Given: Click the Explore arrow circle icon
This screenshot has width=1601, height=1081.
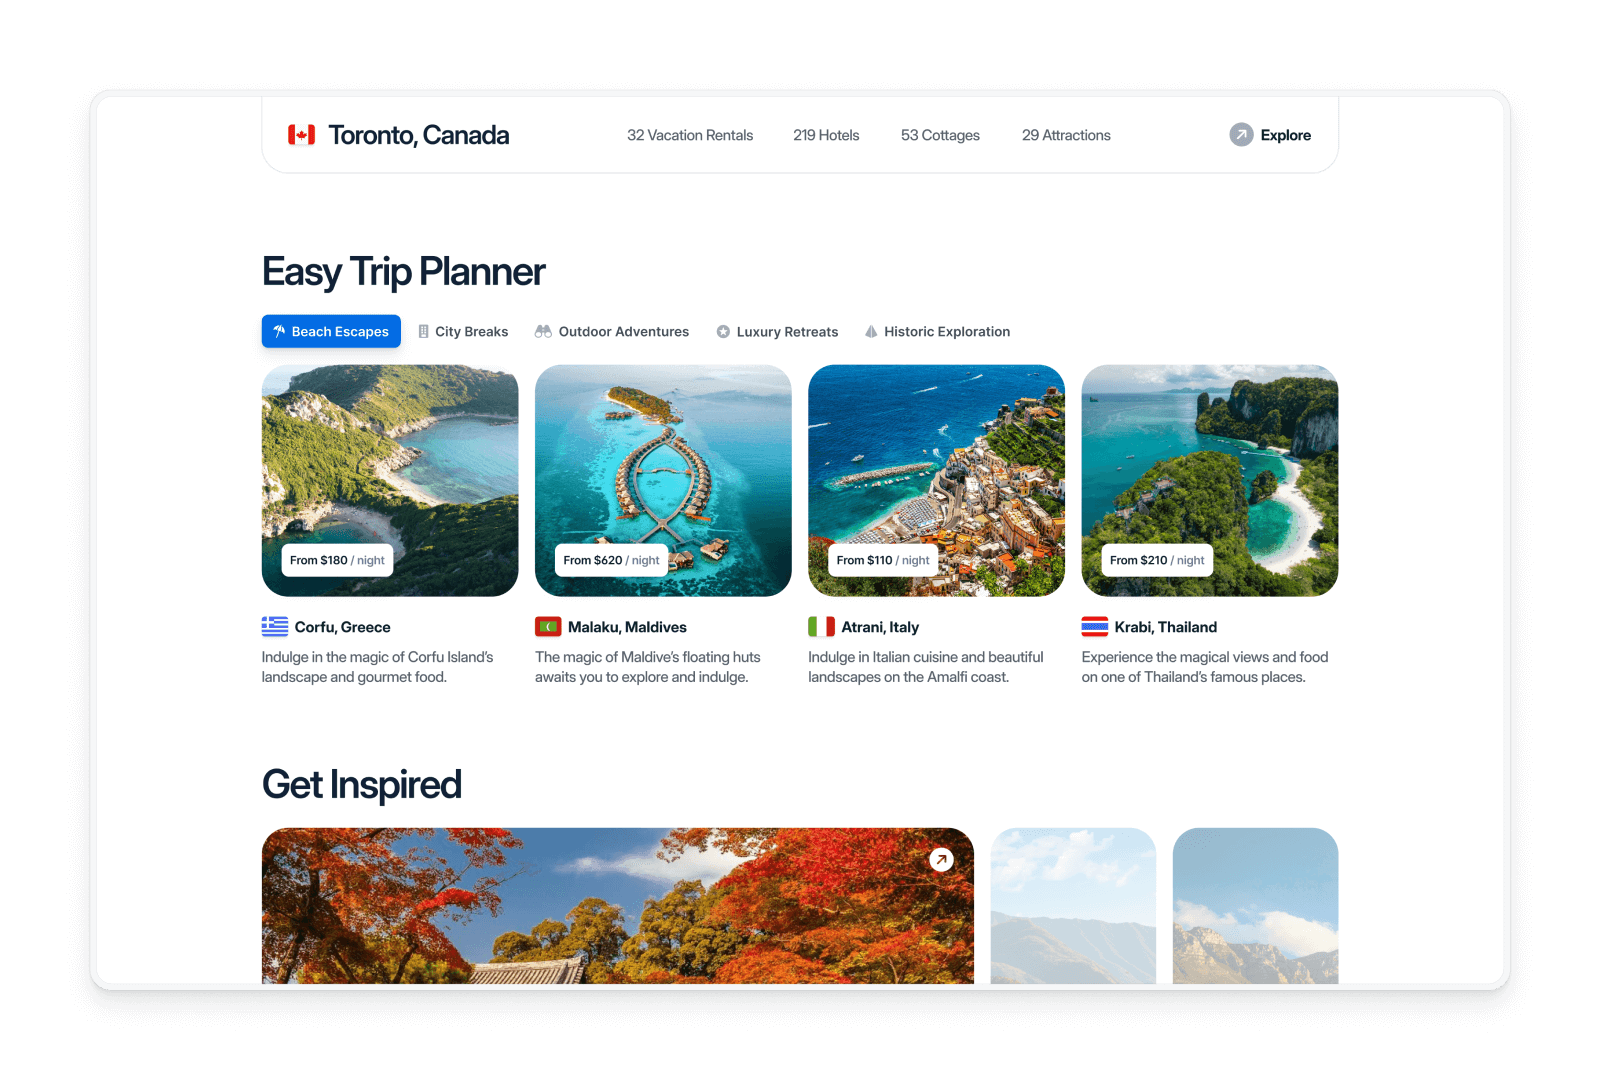Looking at the screenshot, I should point(1241,135).
